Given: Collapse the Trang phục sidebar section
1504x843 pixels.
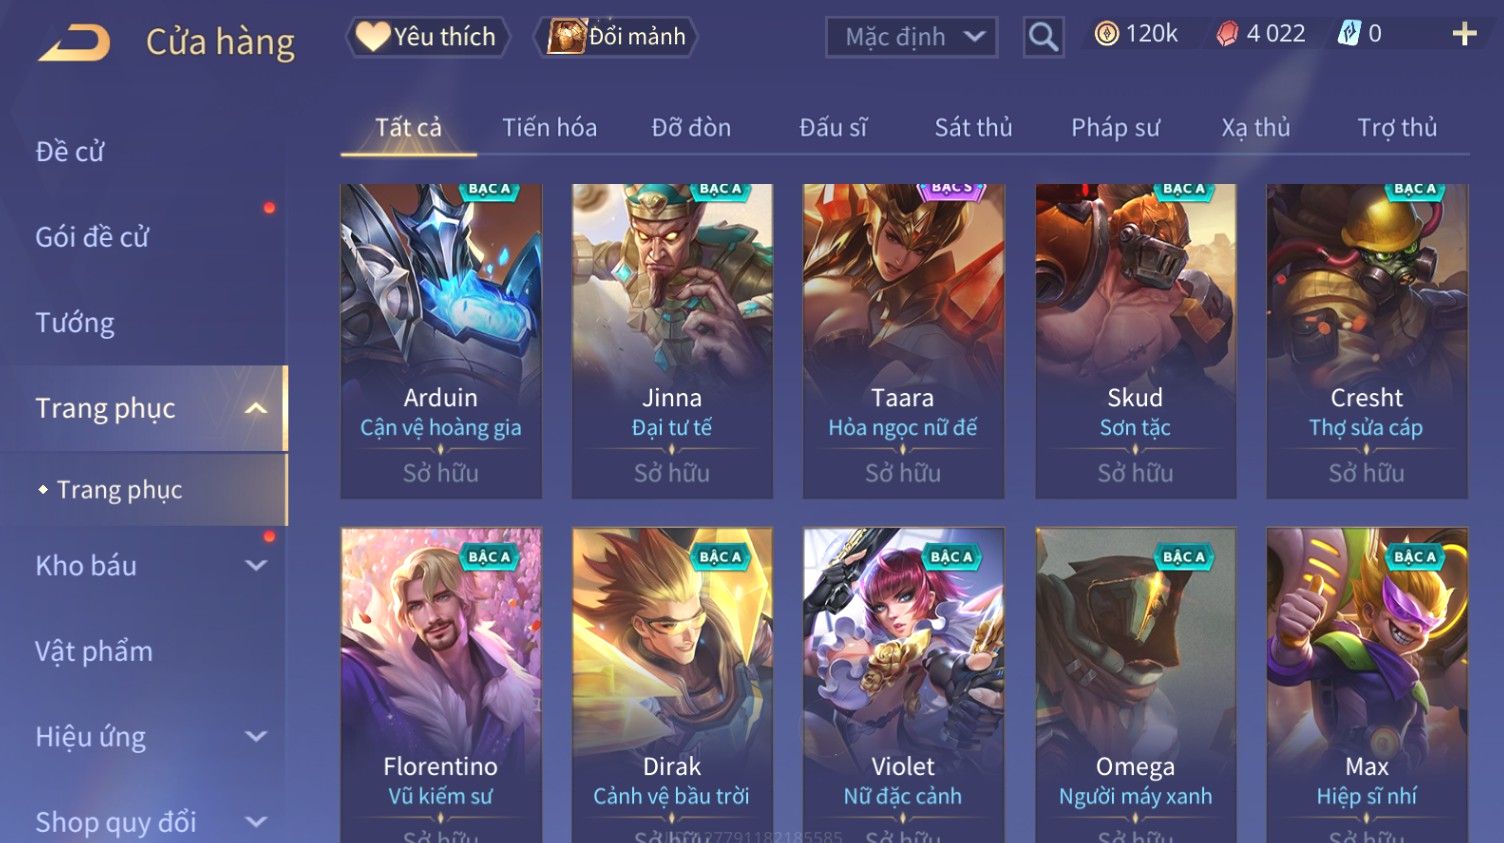Looking at the screenshot, I should pos(256,408).
